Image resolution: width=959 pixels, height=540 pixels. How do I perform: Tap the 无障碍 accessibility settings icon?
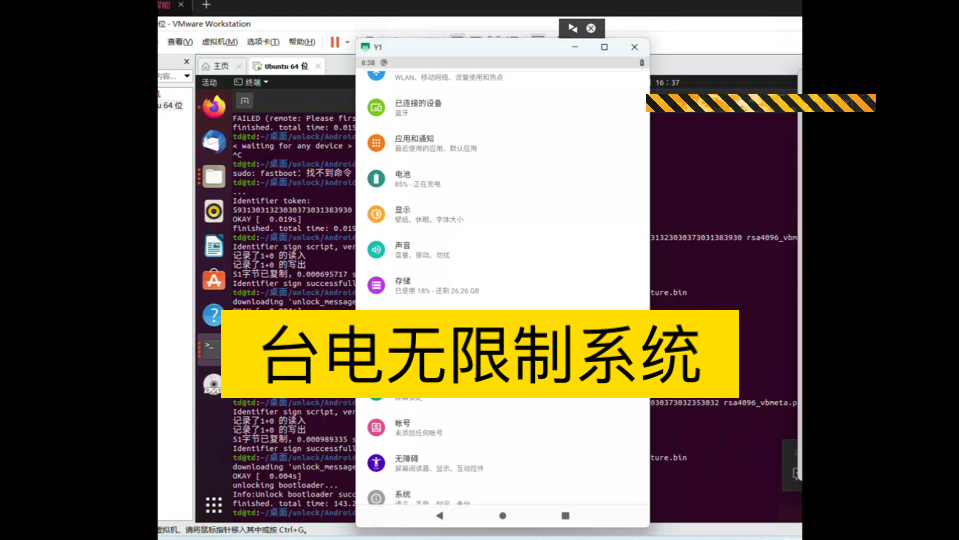376,463
